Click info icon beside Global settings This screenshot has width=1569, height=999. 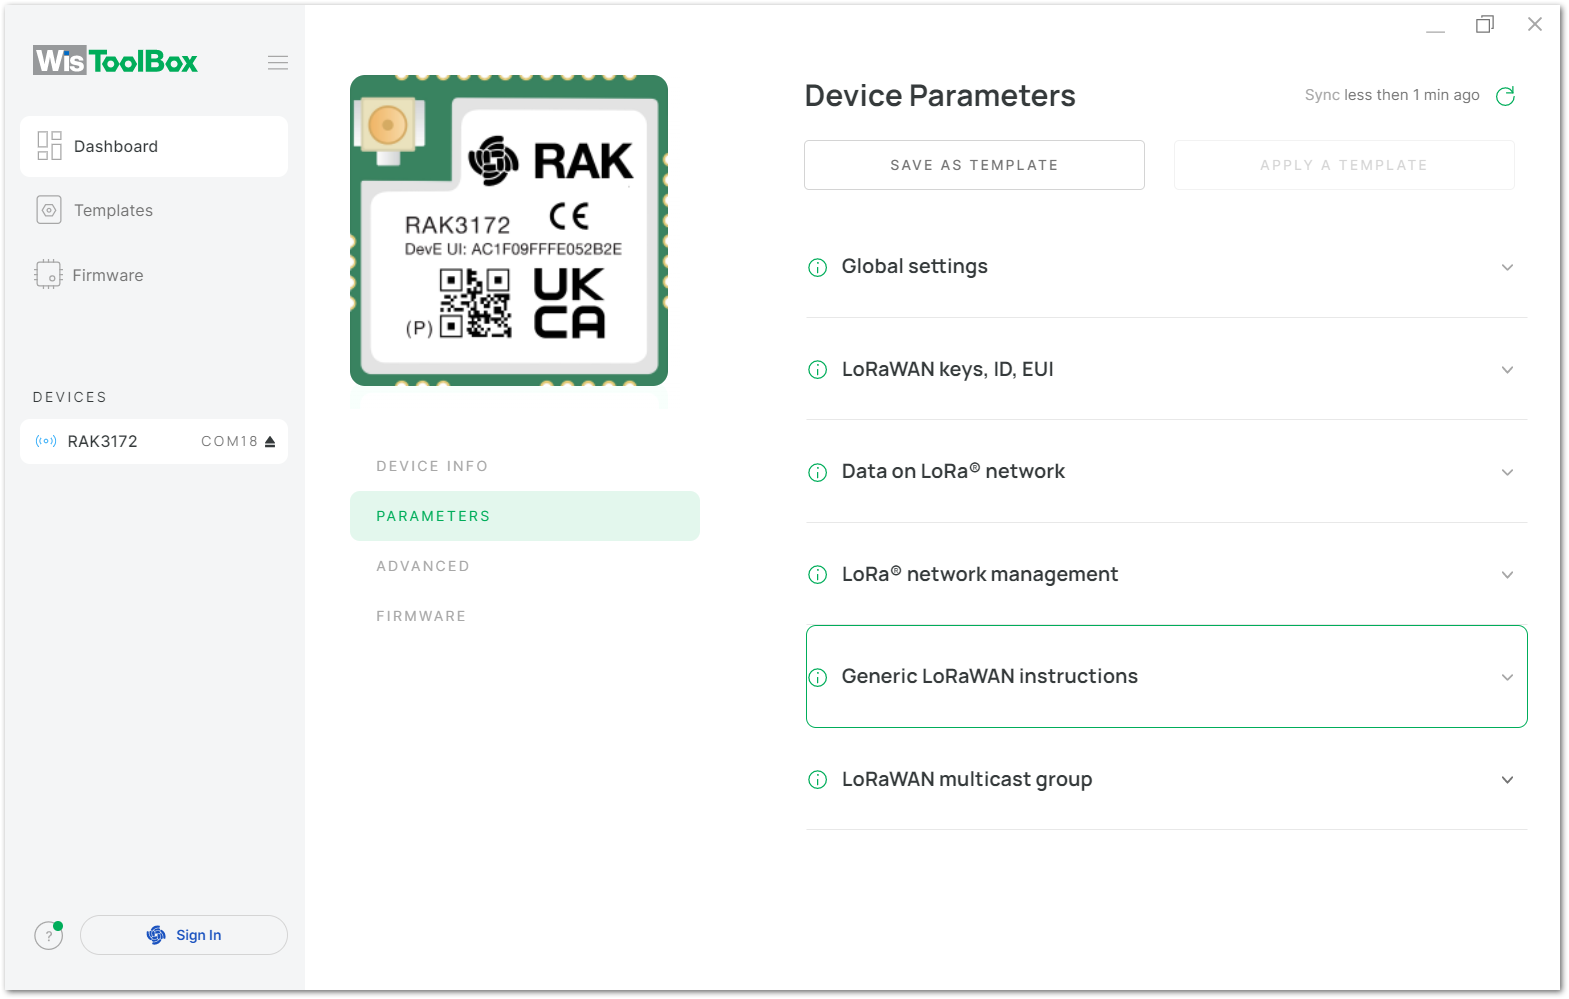pyautogui.click(x=817, y=267)
